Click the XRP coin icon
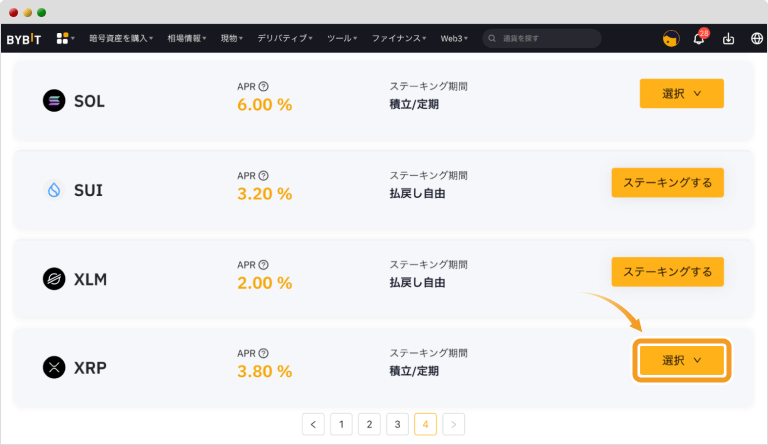768x445 pixels. pyautogui.click(x=54, y=367)
